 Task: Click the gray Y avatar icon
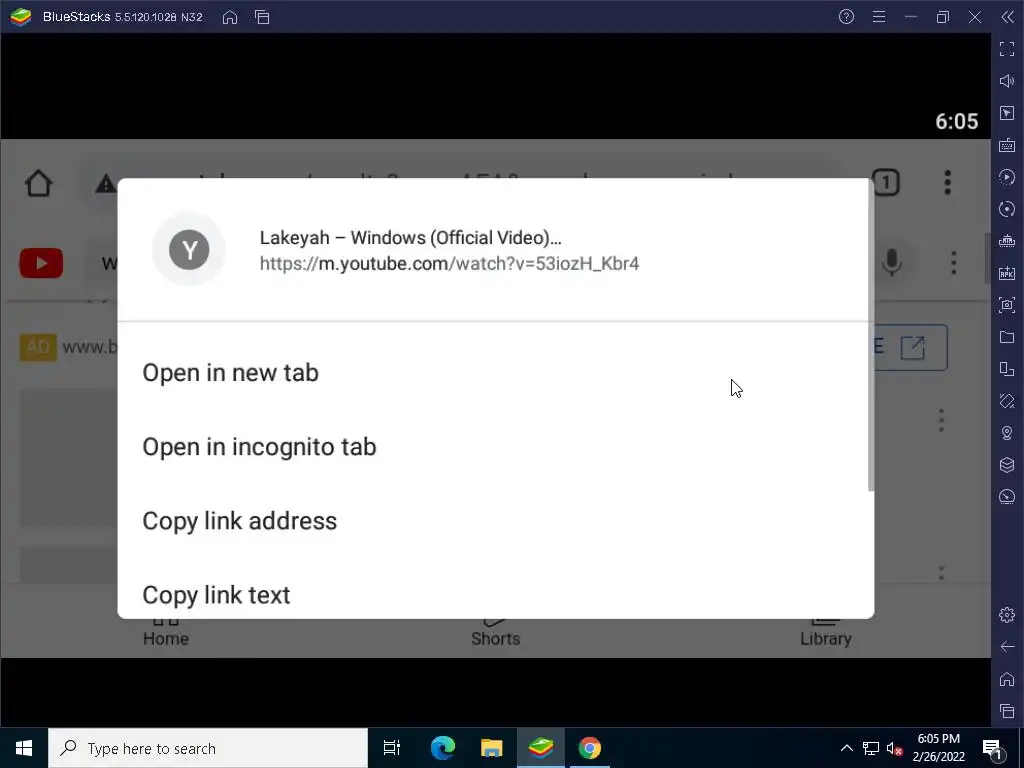click(x=189, y=249)
